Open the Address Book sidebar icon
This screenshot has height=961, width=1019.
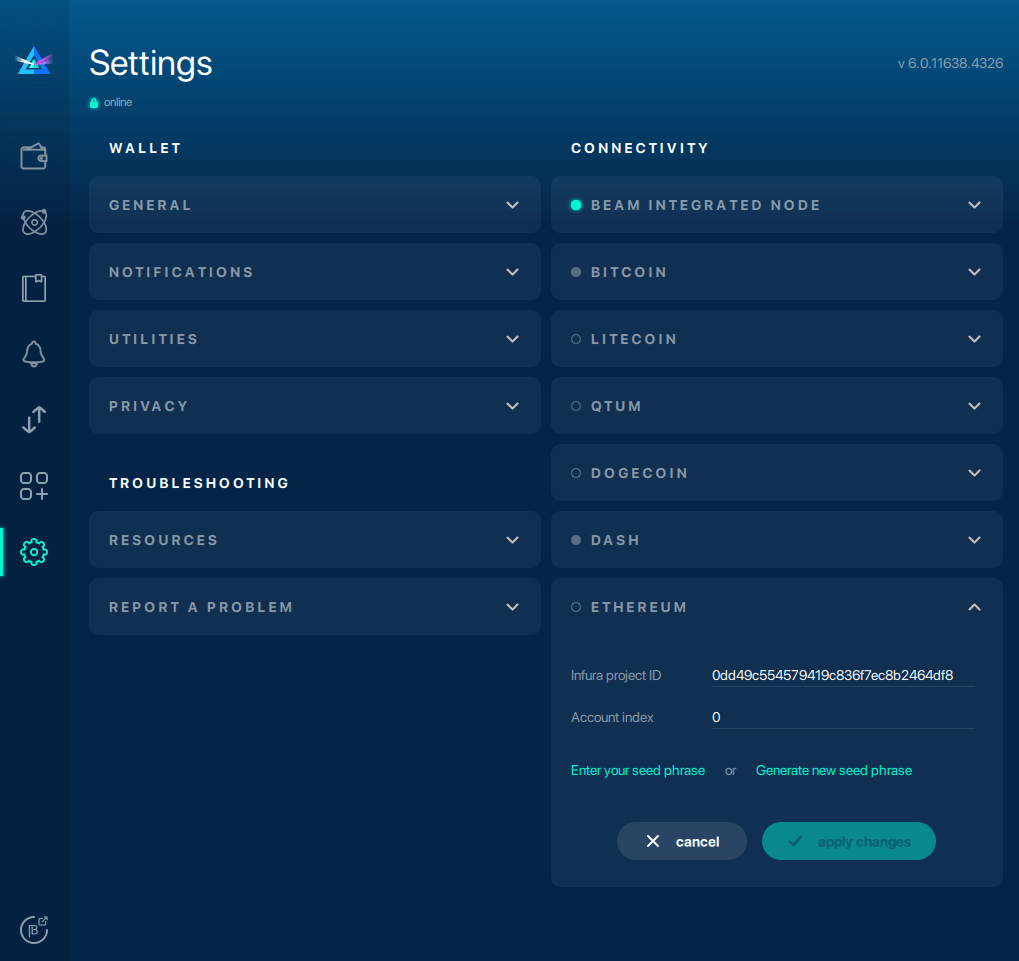click(x=34, y=288)
